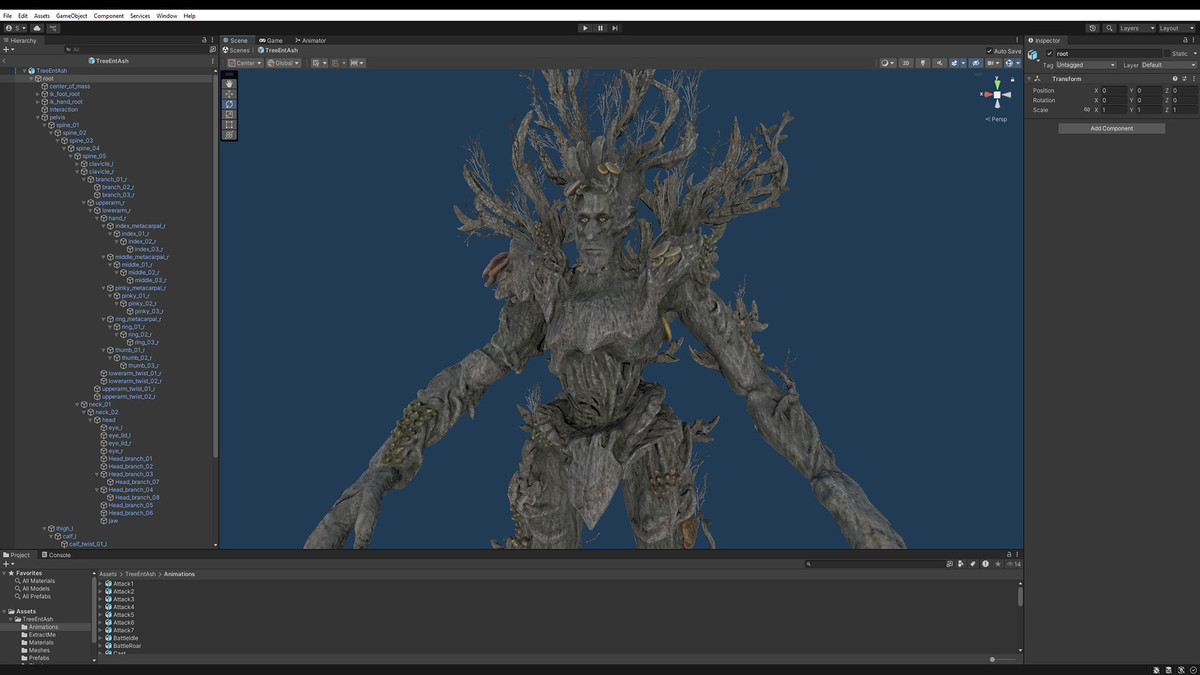1200x675 pixels.
Task: Open the GameObject menu
Action: (x=71, y=16)
